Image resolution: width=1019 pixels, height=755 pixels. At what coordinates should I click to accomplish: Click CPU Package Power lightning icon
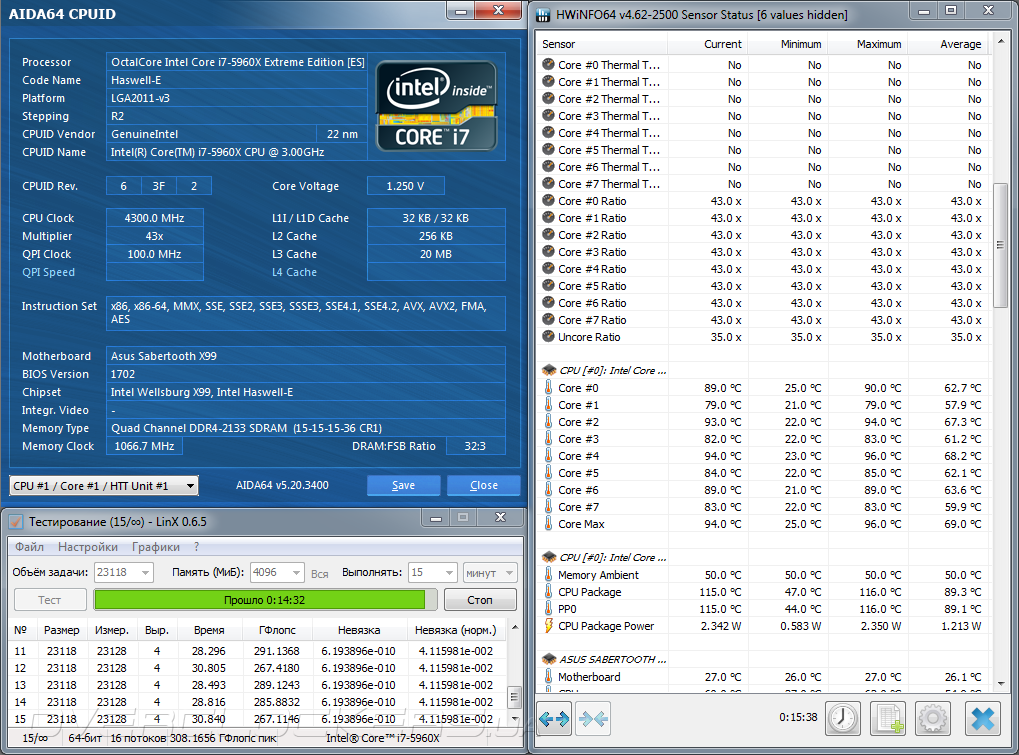[x=548, y=626]
